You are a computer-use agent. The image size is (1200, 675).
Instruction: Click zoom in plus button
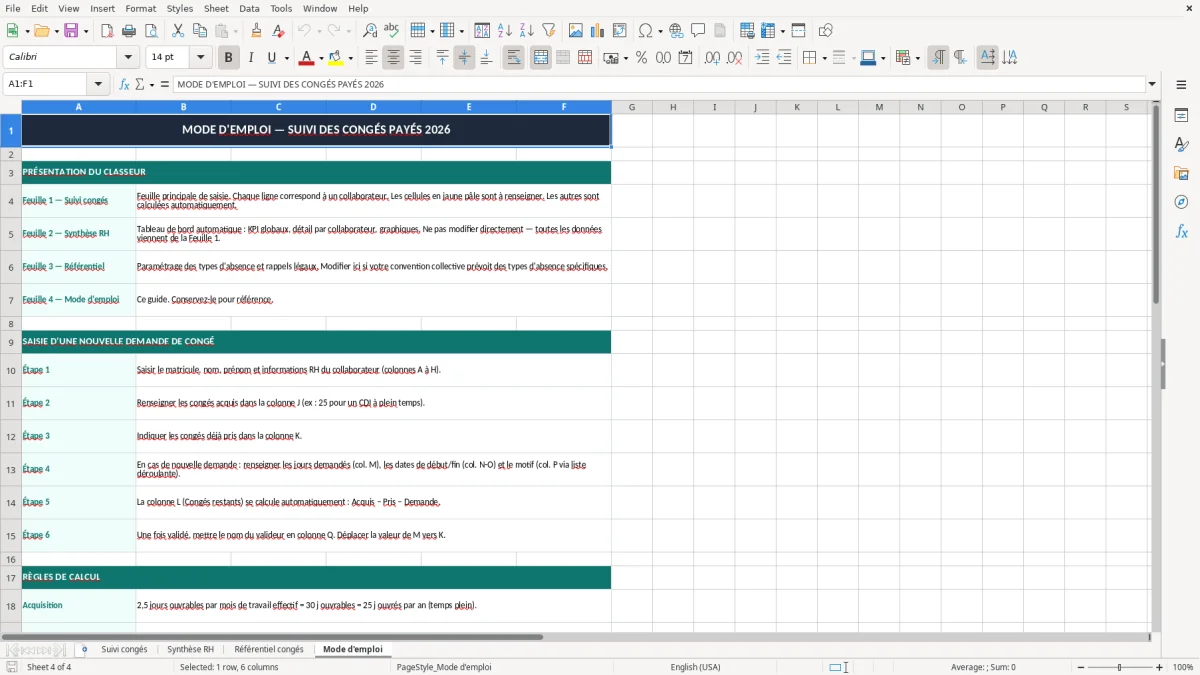point(1159,667)
